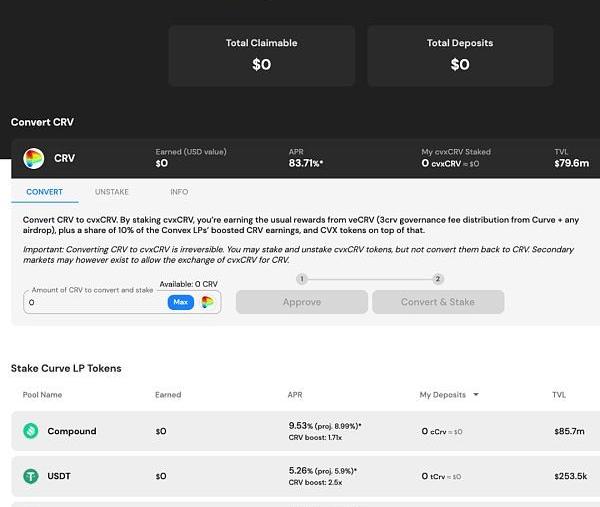Viewport: 600px width, 507px height.
Task: Focus the CRV amount input field
Action: click(x=95, y=302)
